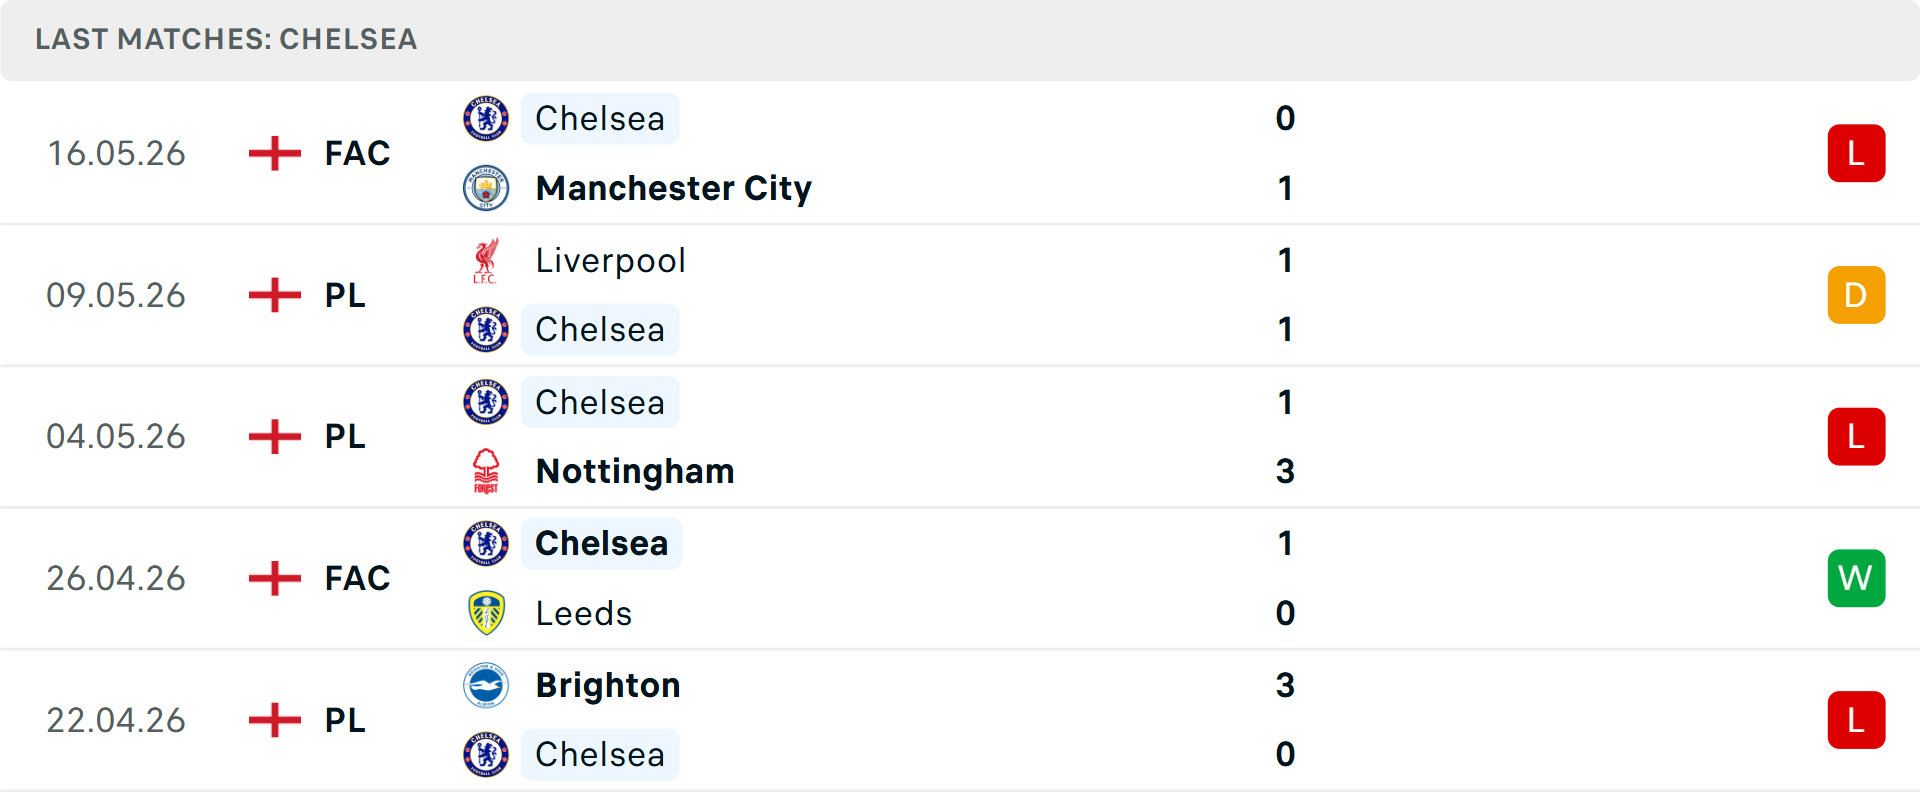The height and width of the screenshot is (792, 1920).
Task: Click red L badge for Brighton match
Action: pyautogui.click(x=1856, y=720)
